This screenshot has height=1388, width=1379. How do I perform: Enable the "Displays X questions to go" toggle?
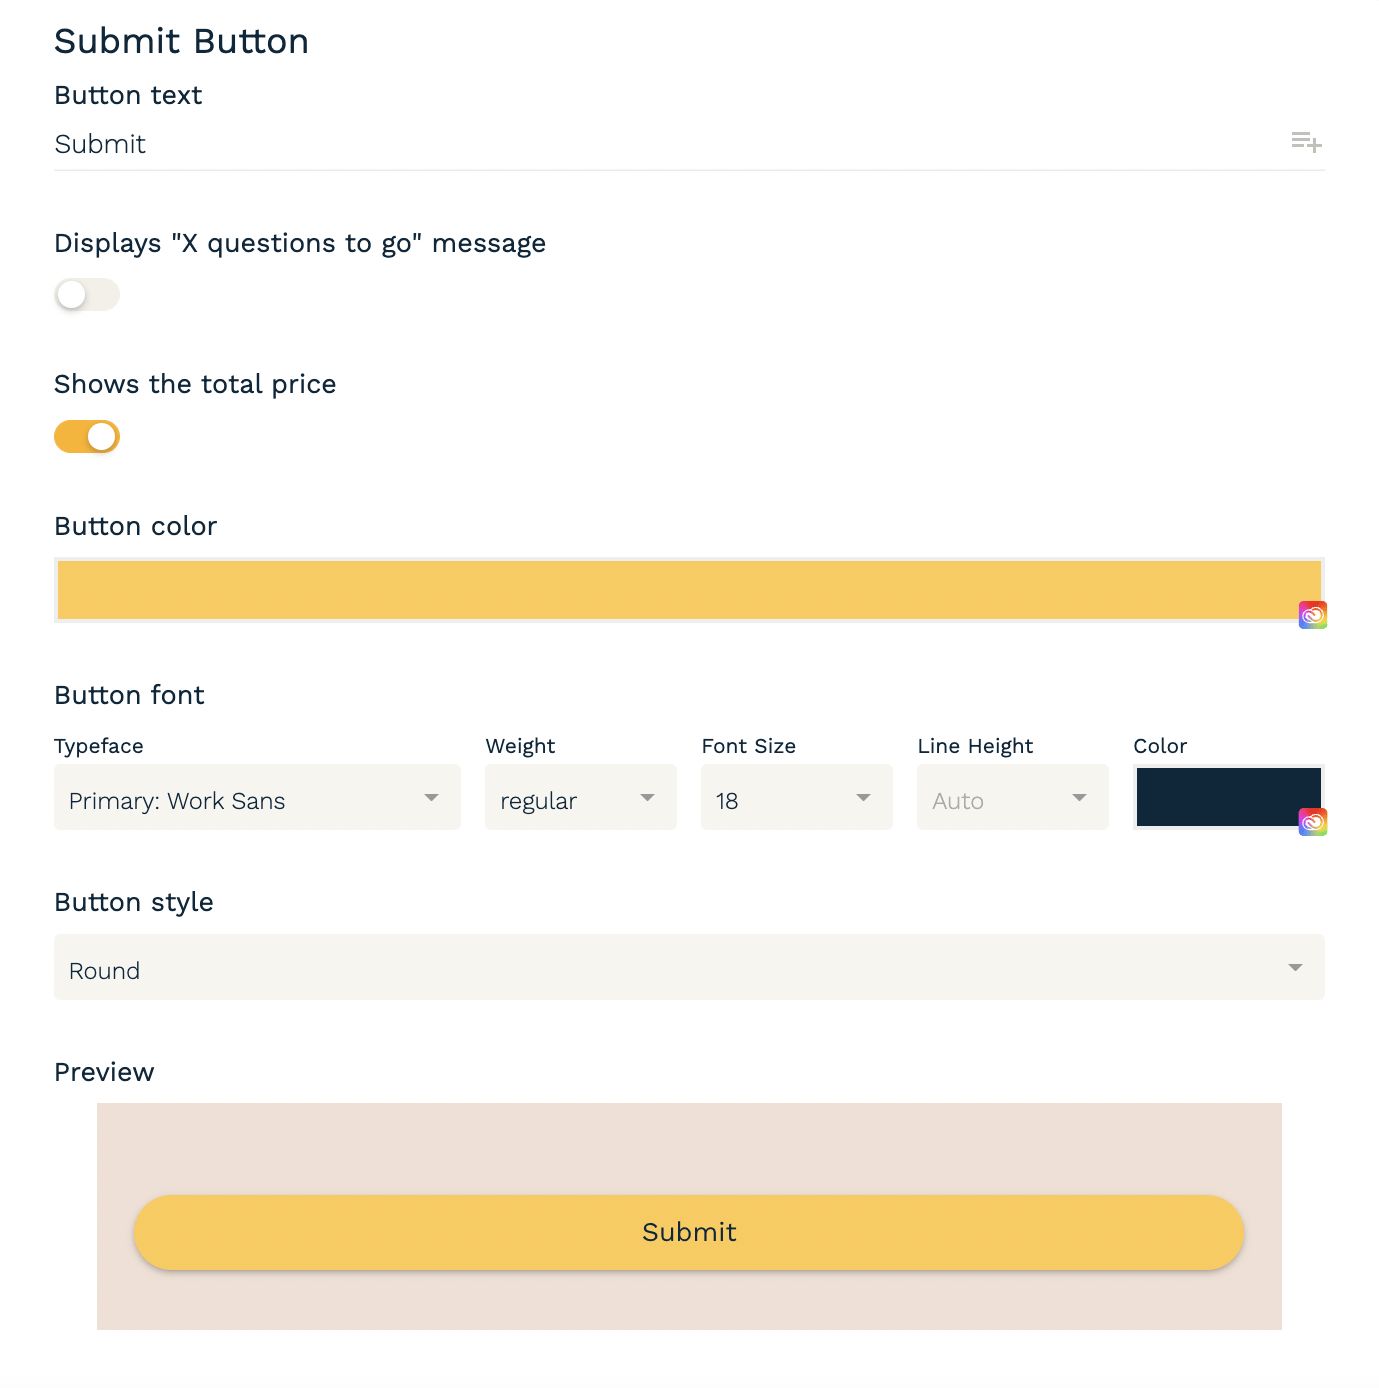tap(86, 294)
